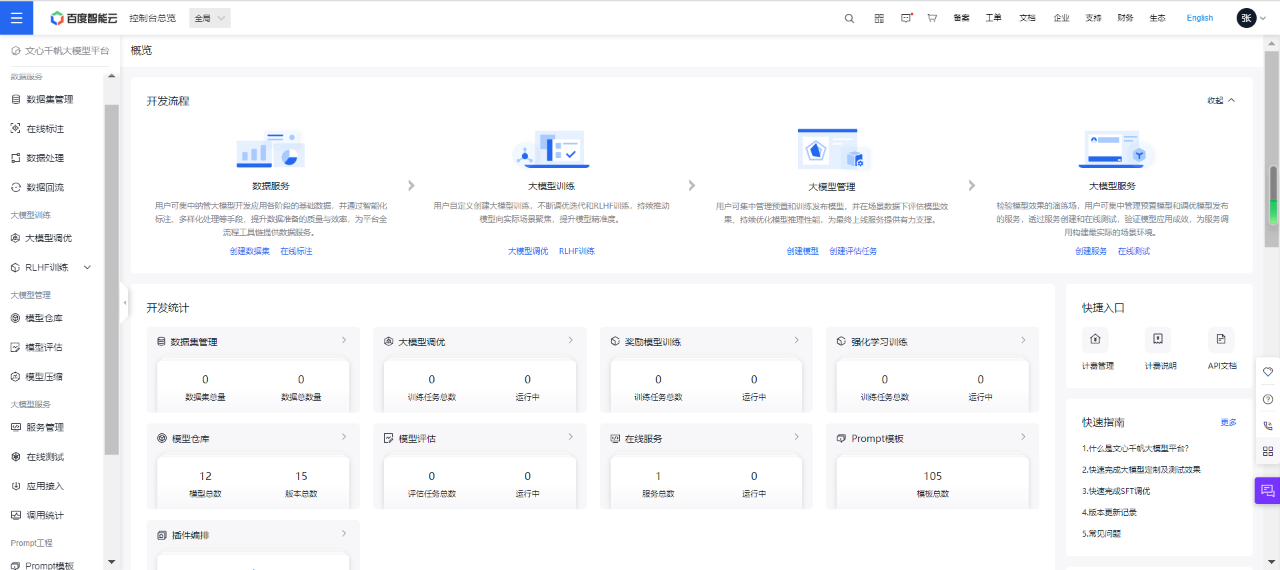The image size is (1280, 570).
Task: Click the 张 user avatar
Action: point(1246,18)
